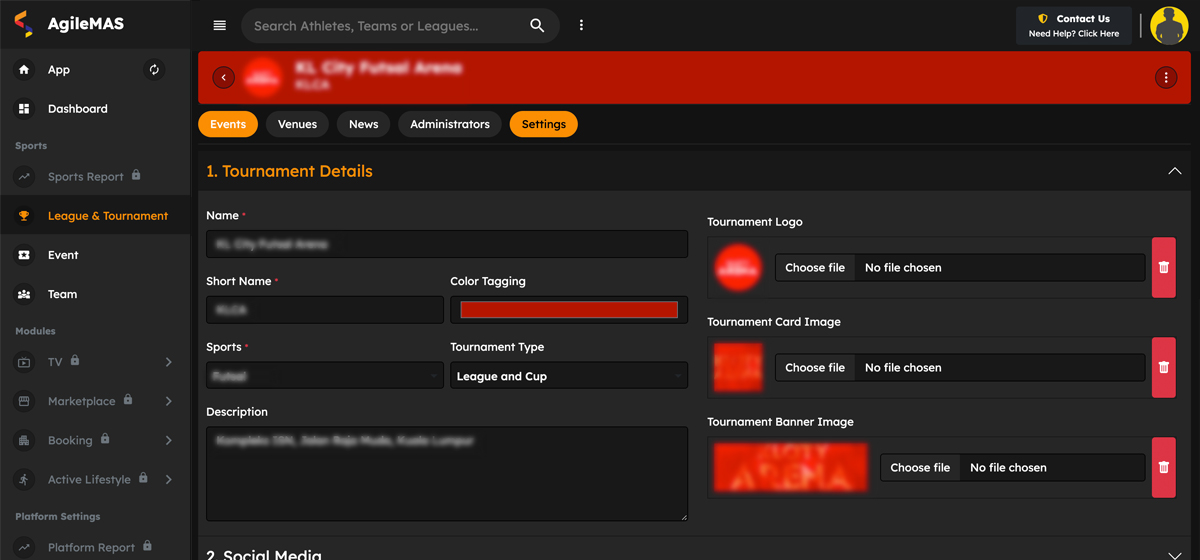Click the Description text area

coord(446,473)
